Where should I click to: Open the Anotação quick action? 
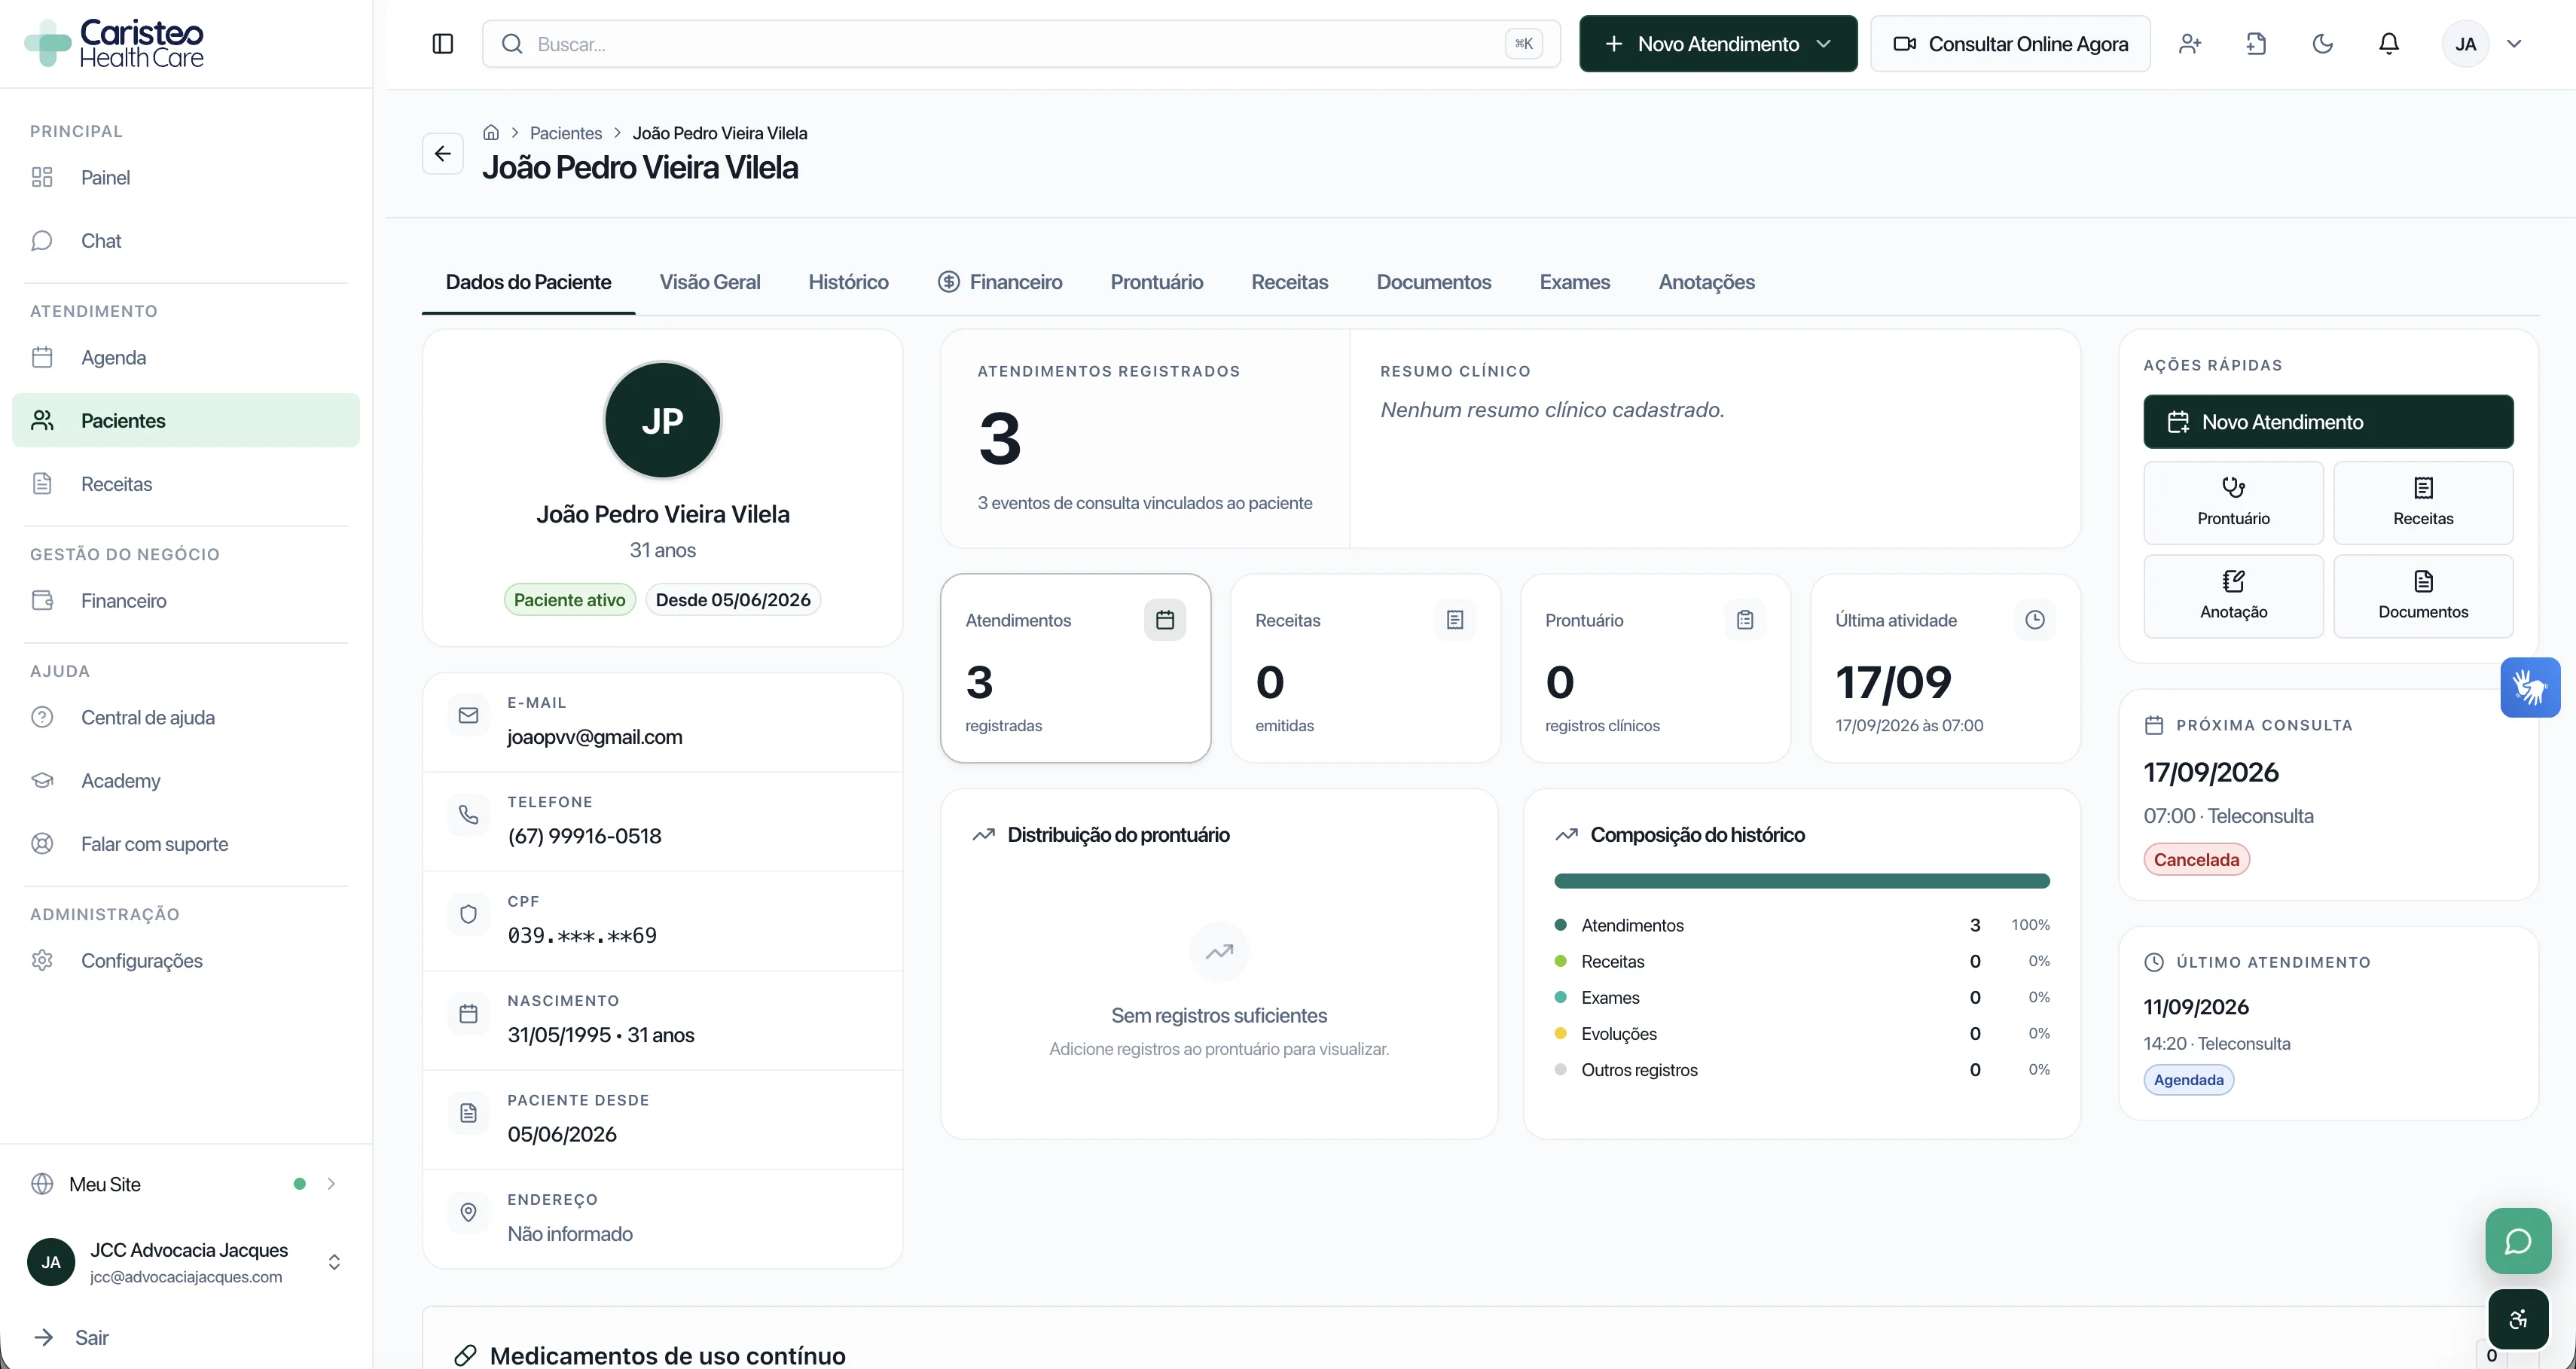tap(2233, 596)
